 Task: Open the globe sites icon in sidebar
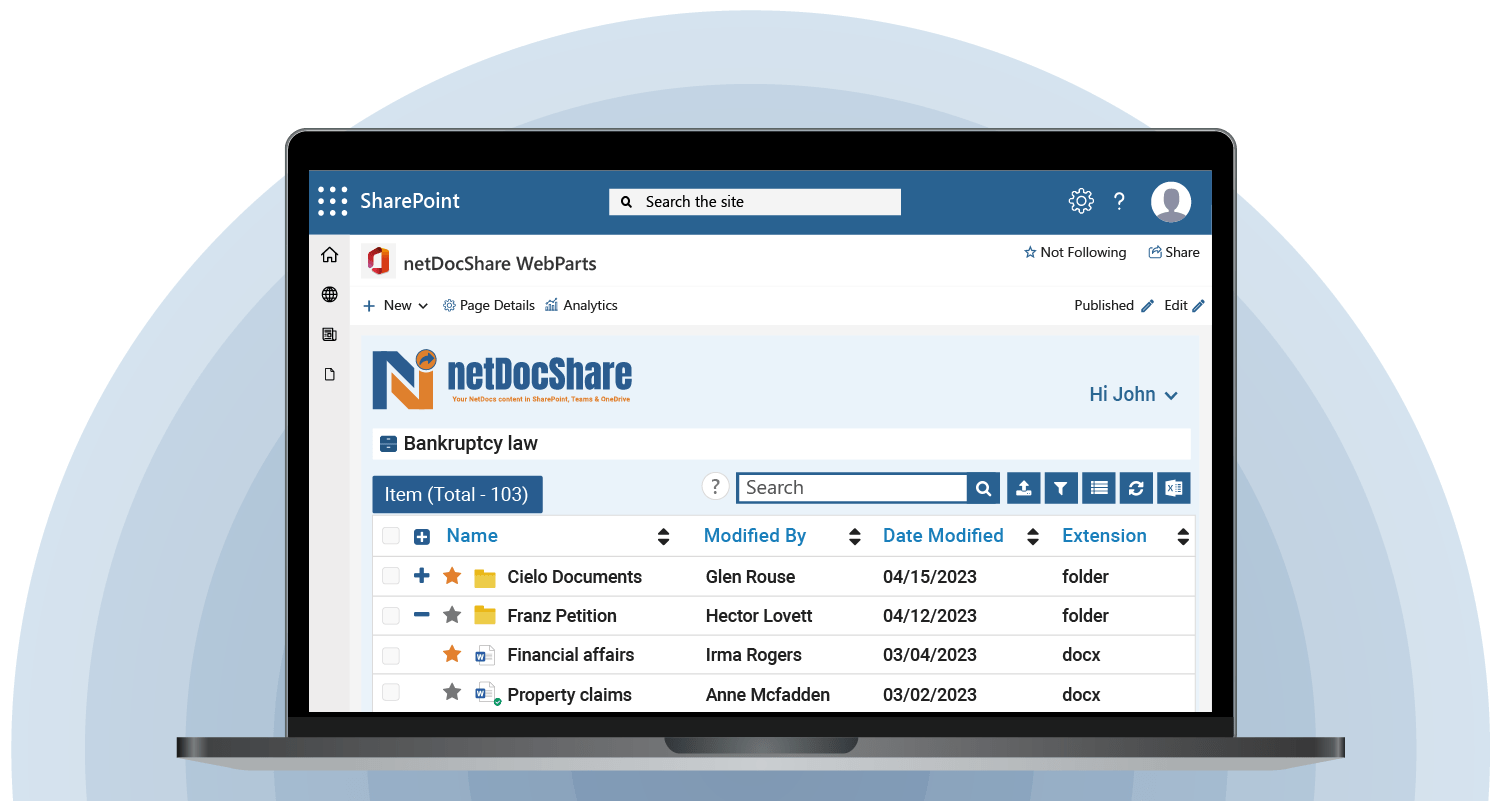329,294
